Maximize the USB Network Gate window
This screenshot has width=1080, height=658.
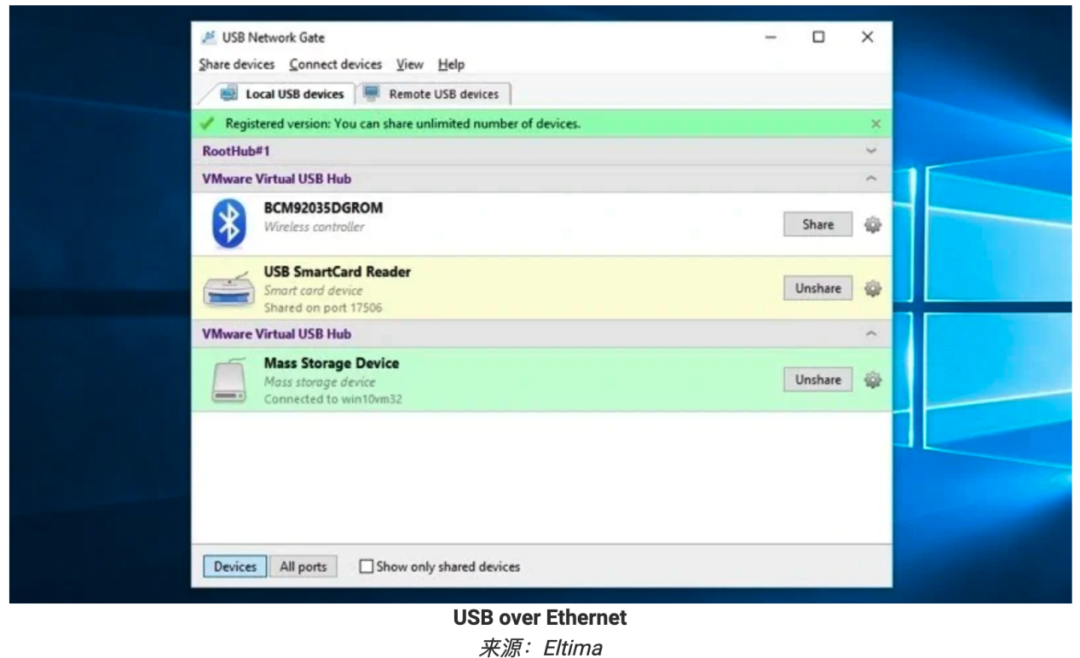(x=818, y=37)
